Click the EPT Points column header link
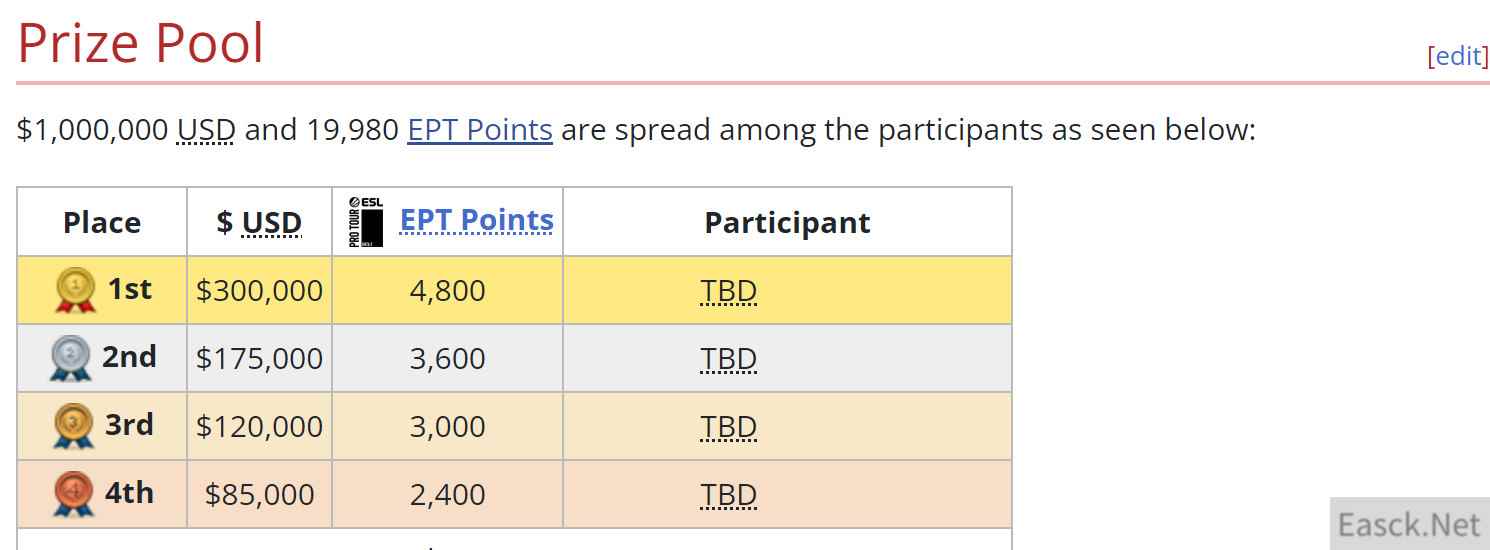Image resolution: width=1490 pixels, height=550 pixels. [x=476, y=220]
